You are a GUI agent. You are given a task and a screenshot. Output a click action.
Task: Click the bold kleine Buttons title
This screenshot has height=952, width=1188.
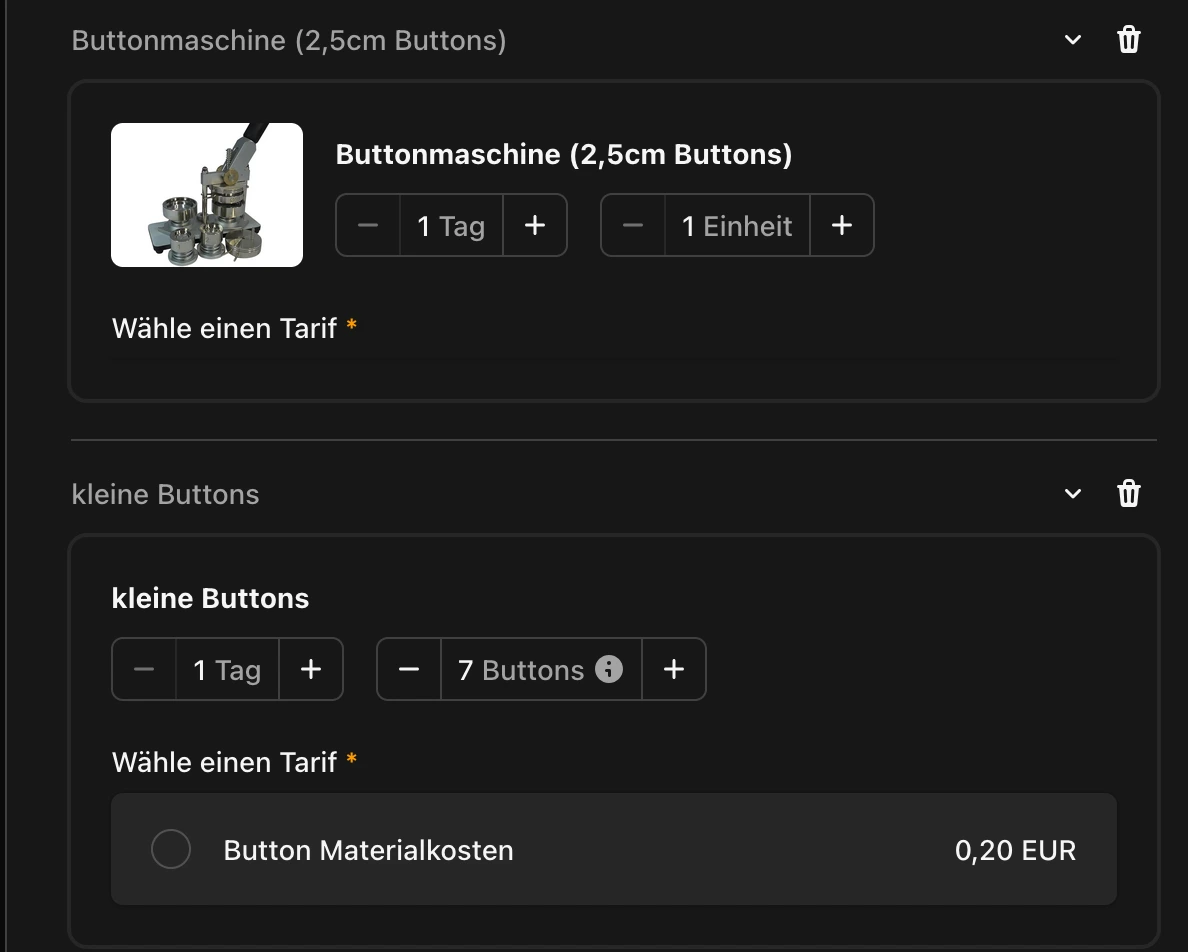click(210, 598)
